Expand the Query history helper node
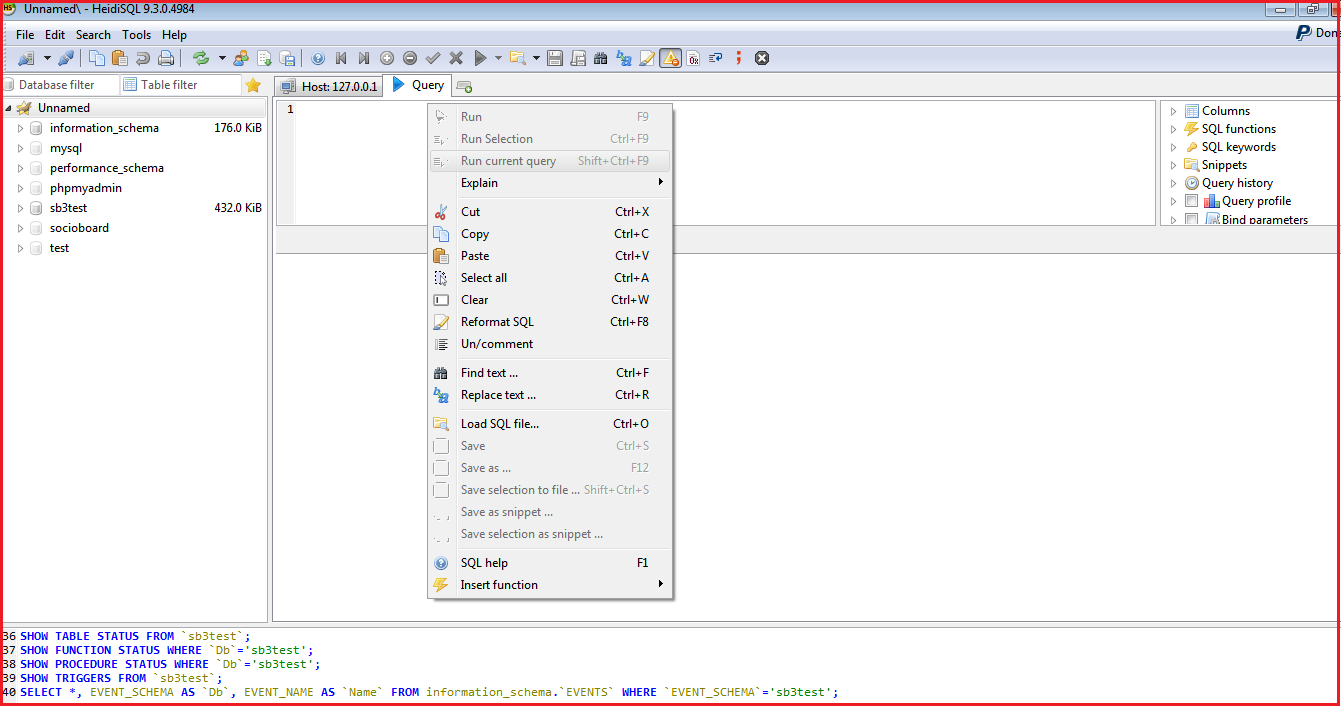The width and height of the screenshot is (1341, 706). (1174, 183)
